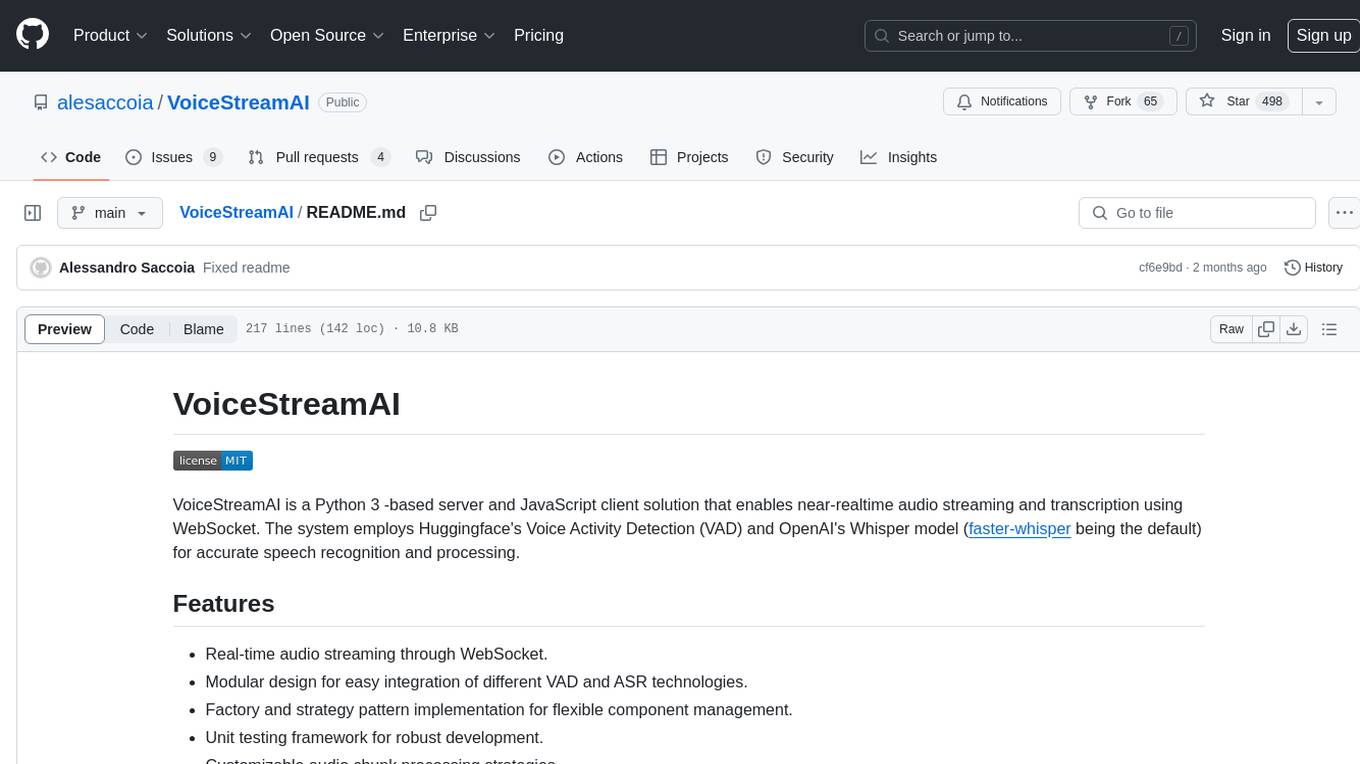
Task: Expand the file tree side panel
Action: 32,213
